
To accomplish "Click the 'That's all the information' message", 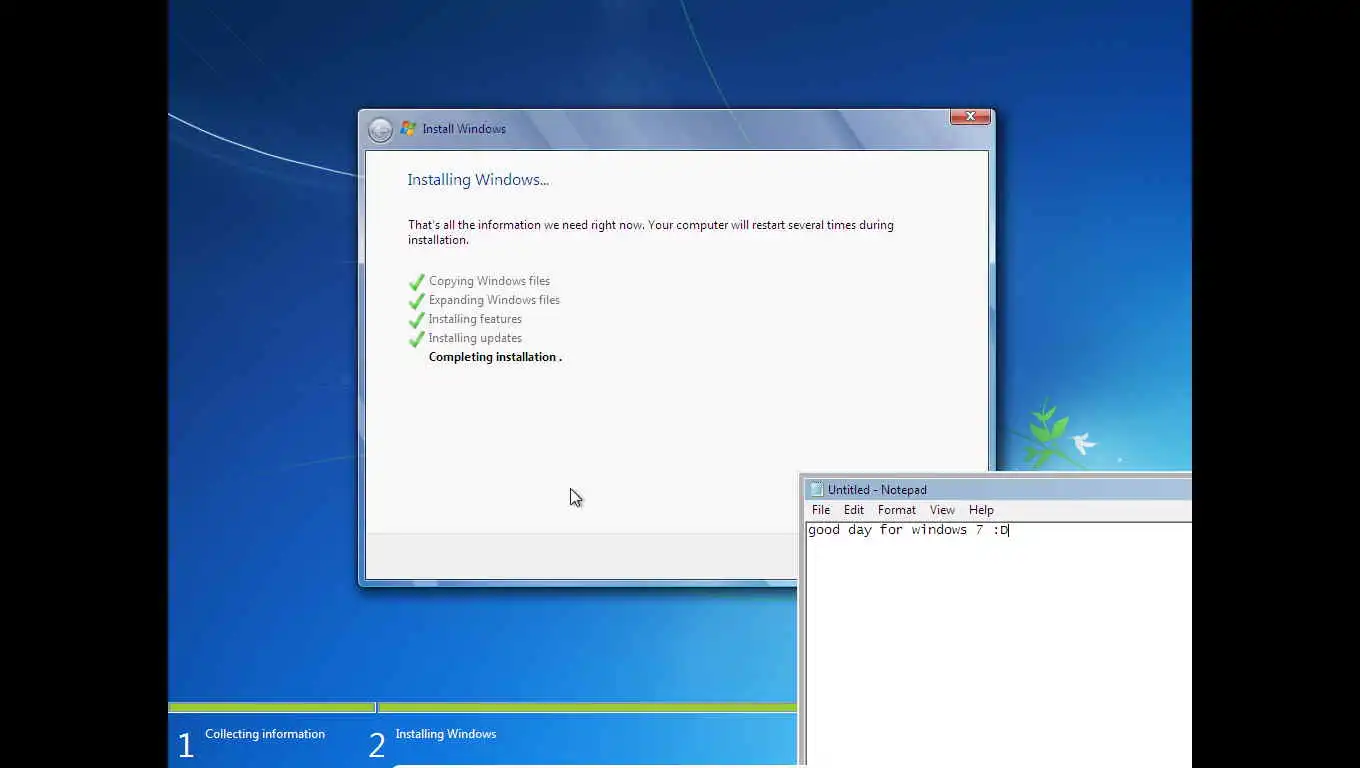I will coord(651,232).
